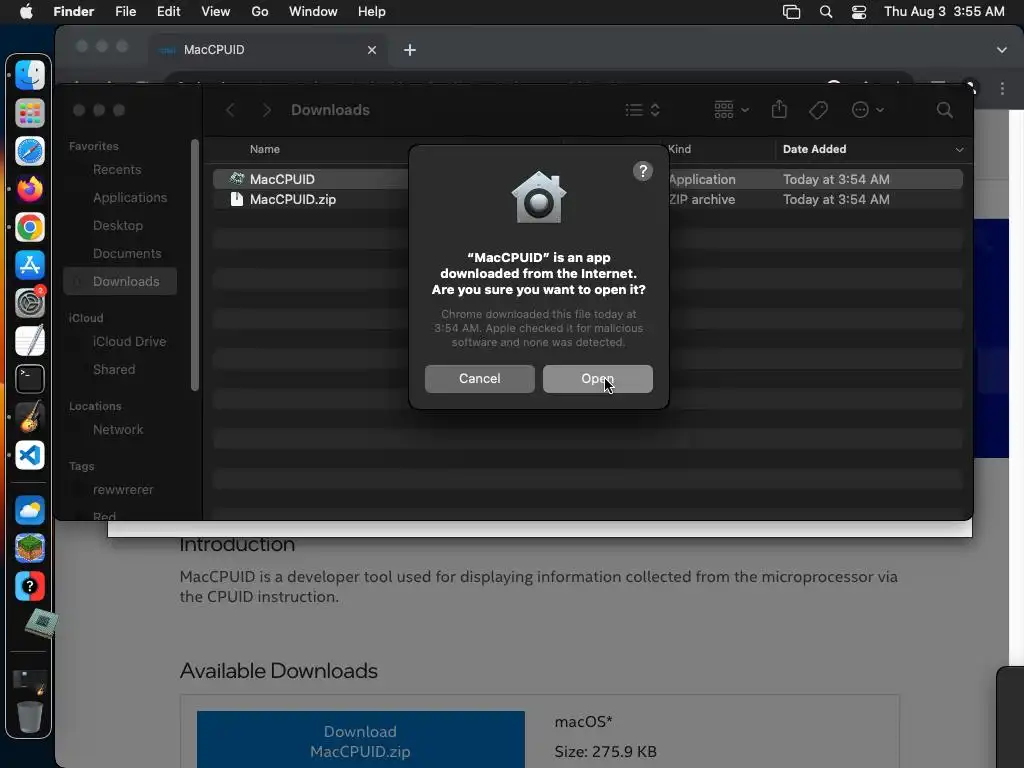The width and height of the screenshot is (1024, 768).
Task: Open Network in the Finder sidebar
Action: click(x=118, y=430)
